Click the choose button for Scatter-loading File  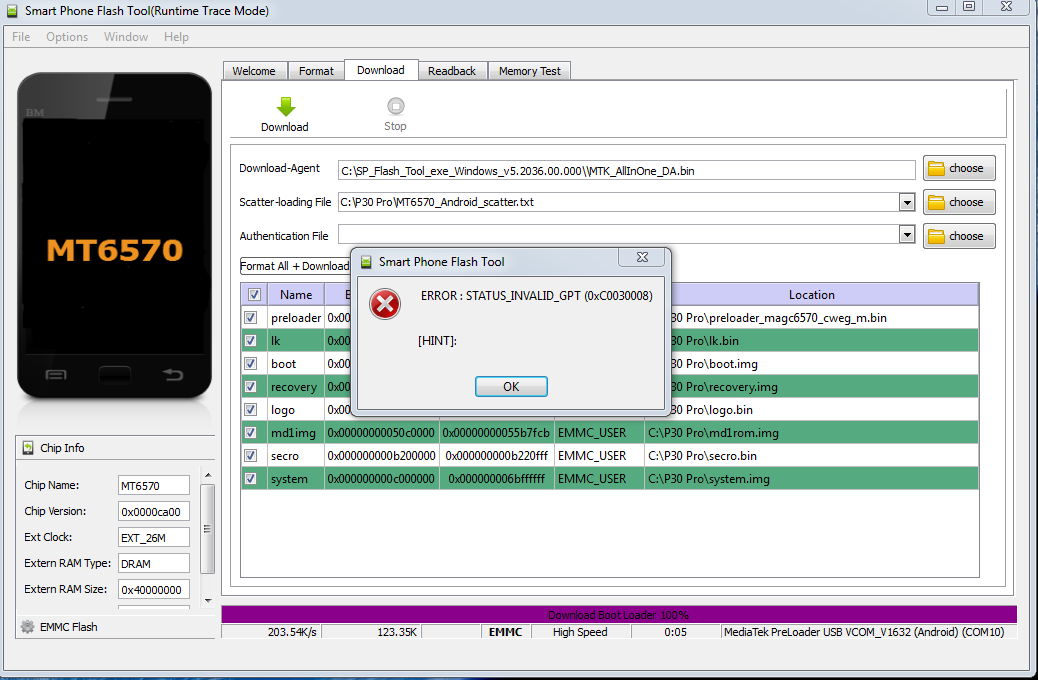pyautogui.click(x=959, y=201)
